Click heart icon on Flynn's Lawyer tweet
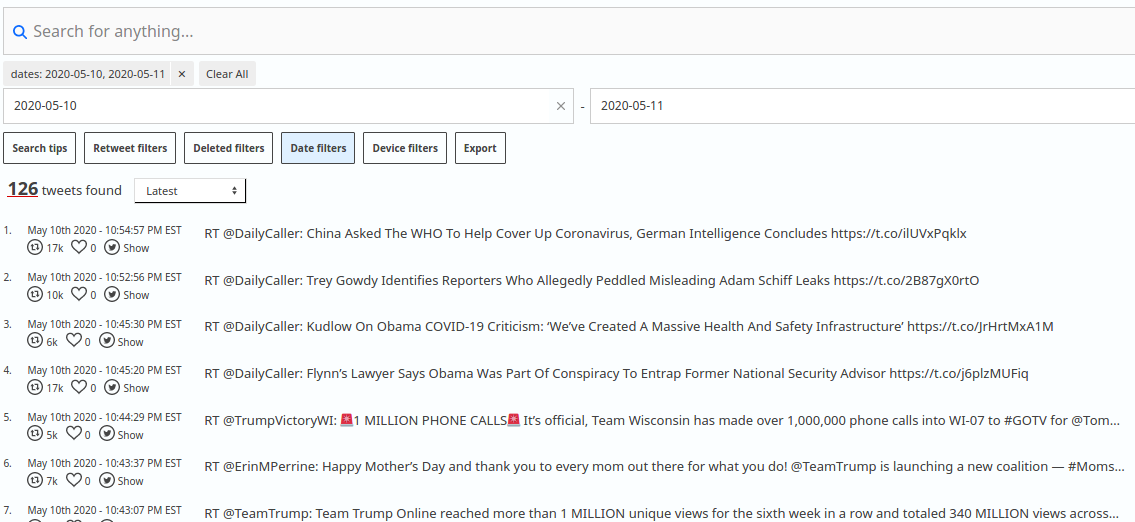 pos(78,388)
